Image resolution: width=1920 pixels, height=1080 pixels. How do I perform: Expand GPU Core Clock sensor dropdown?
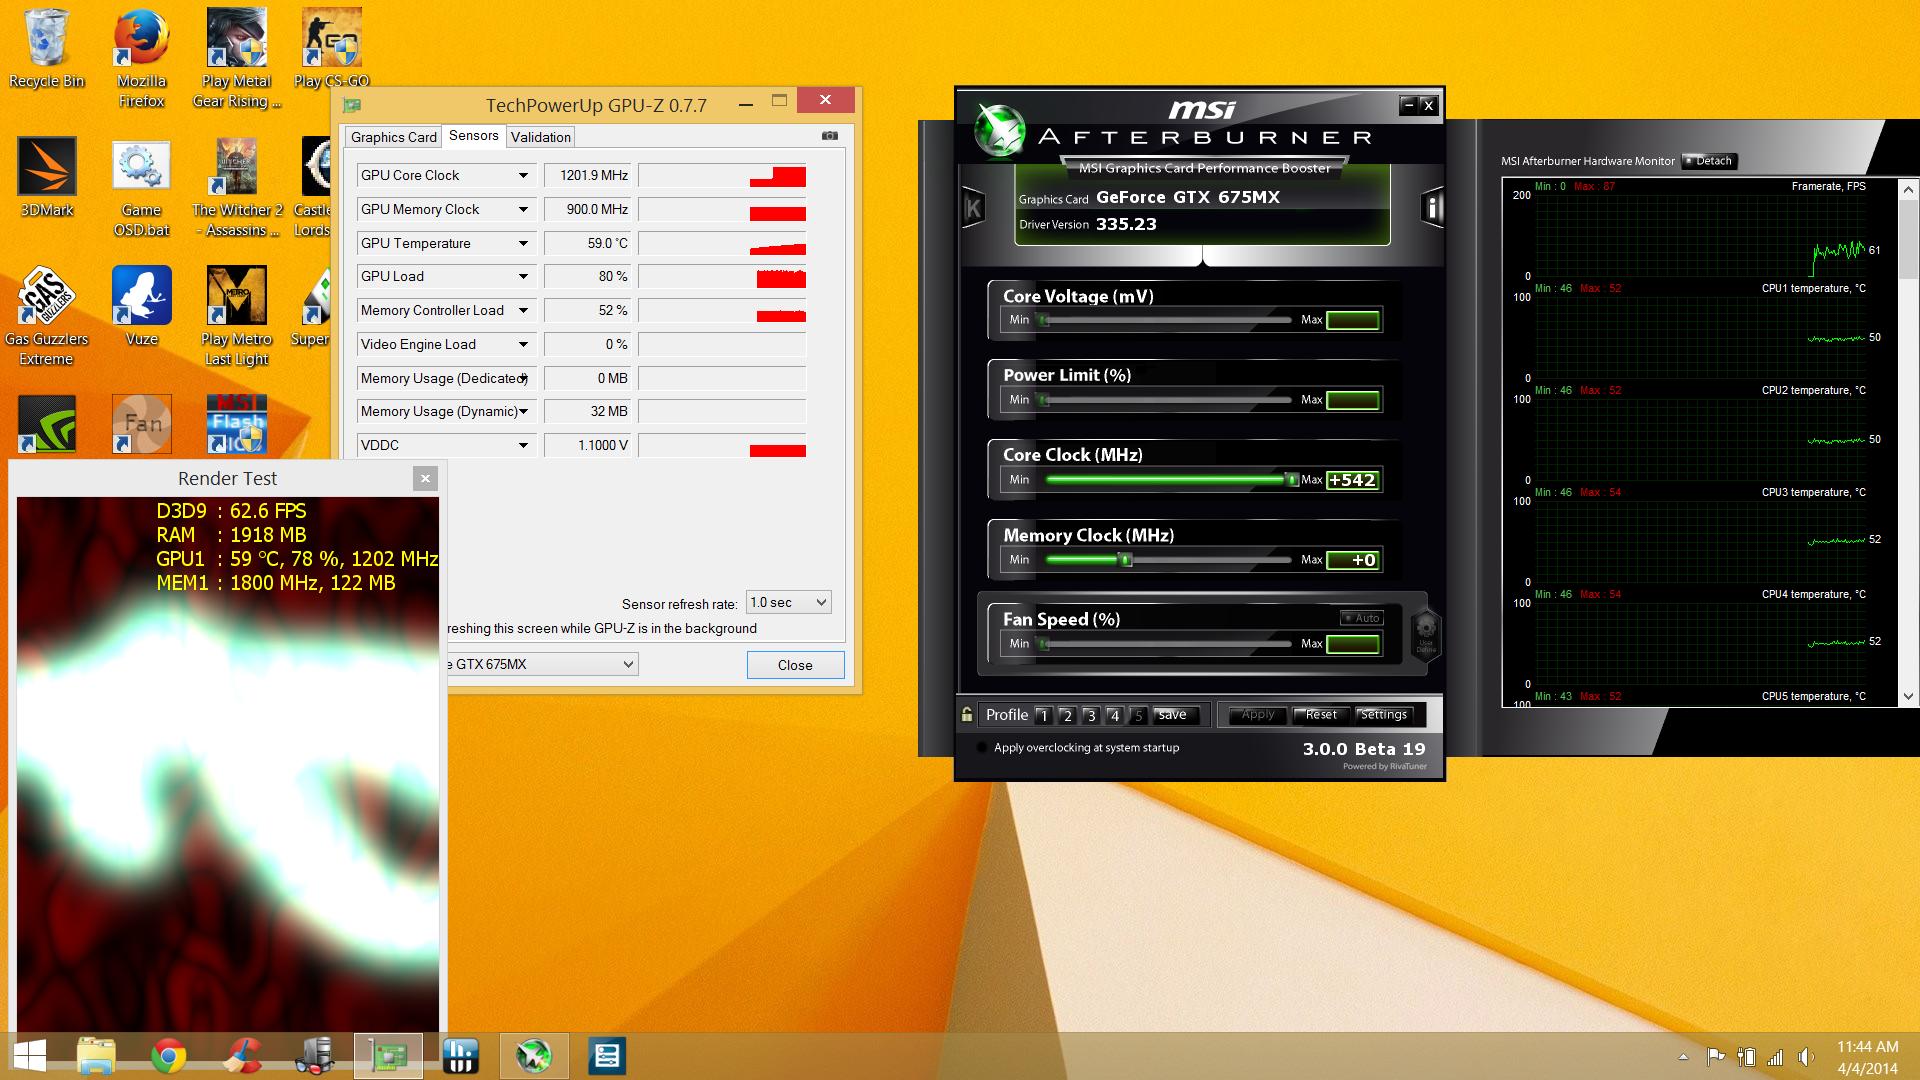523,176
